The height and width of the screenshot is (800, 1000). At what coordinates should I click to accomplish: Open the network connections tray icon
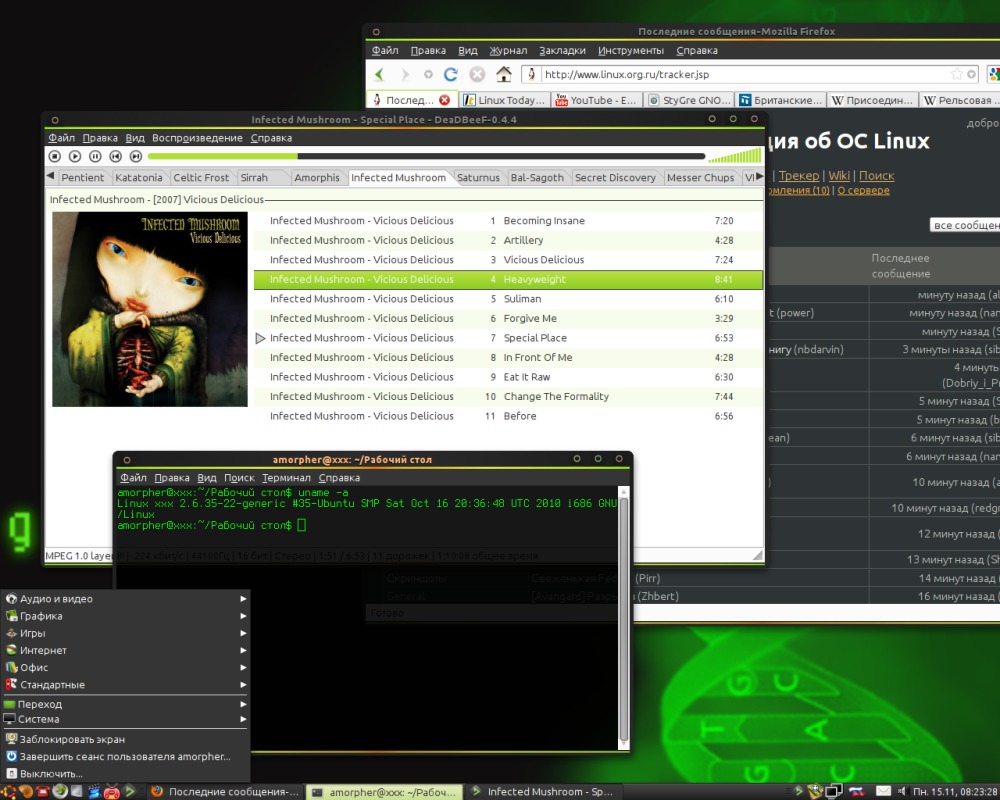pyautogui.click(x=833, y=792)
